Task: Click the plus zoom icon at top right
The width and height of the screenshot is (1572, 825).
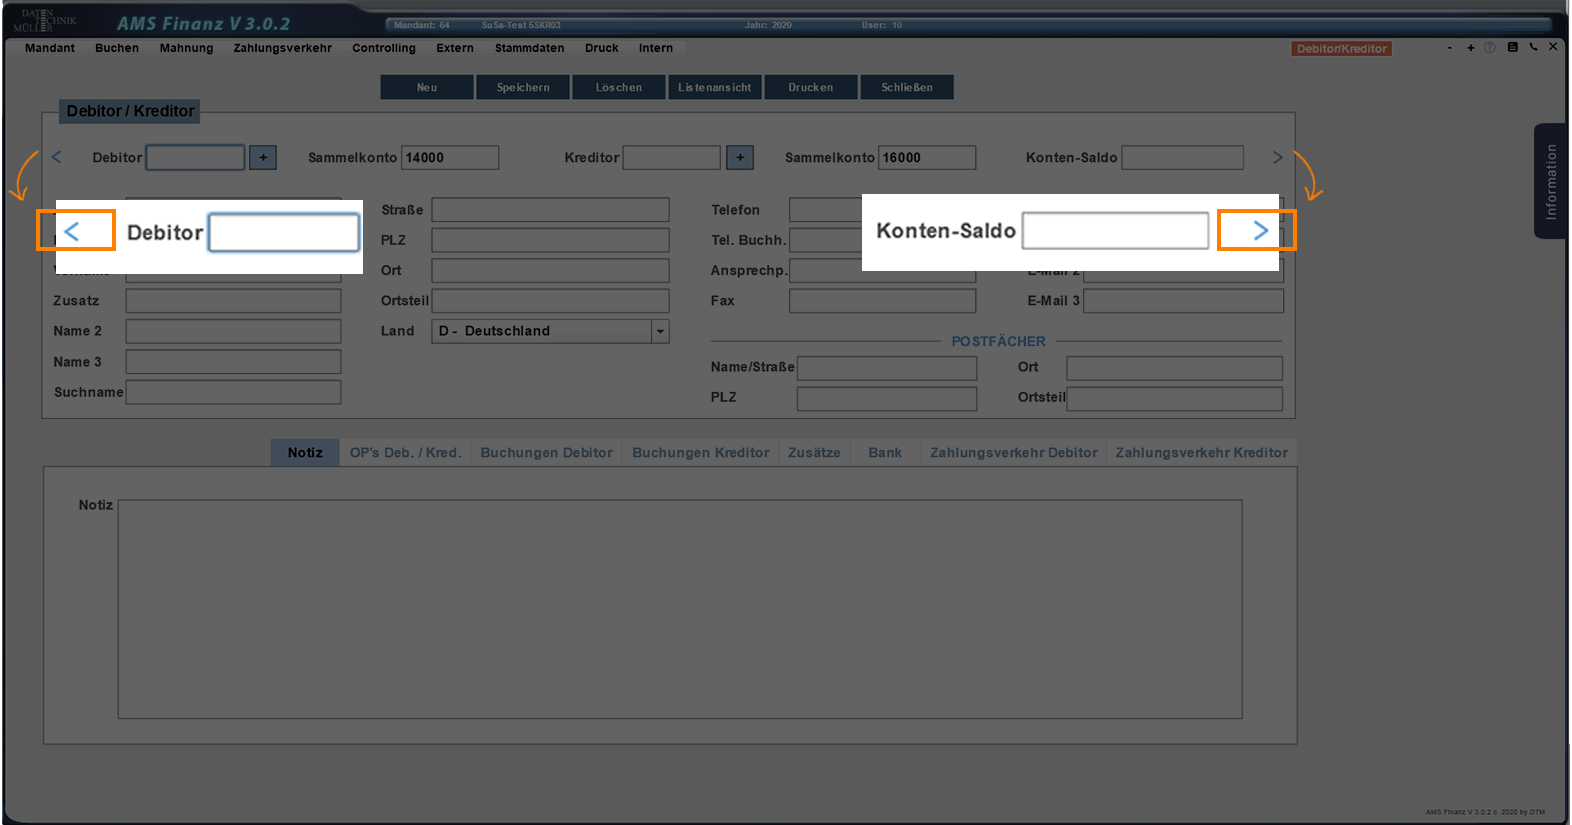Action: coord(1470,48)
